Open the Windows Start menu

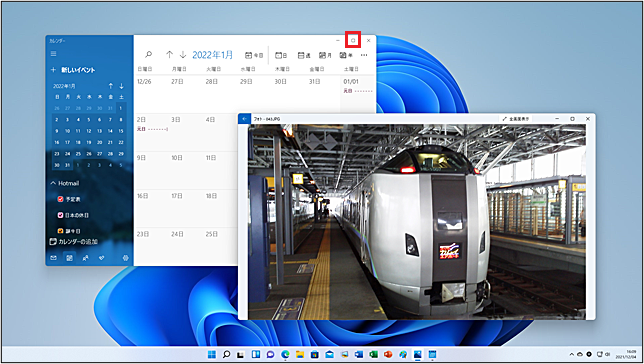[212, 354]
